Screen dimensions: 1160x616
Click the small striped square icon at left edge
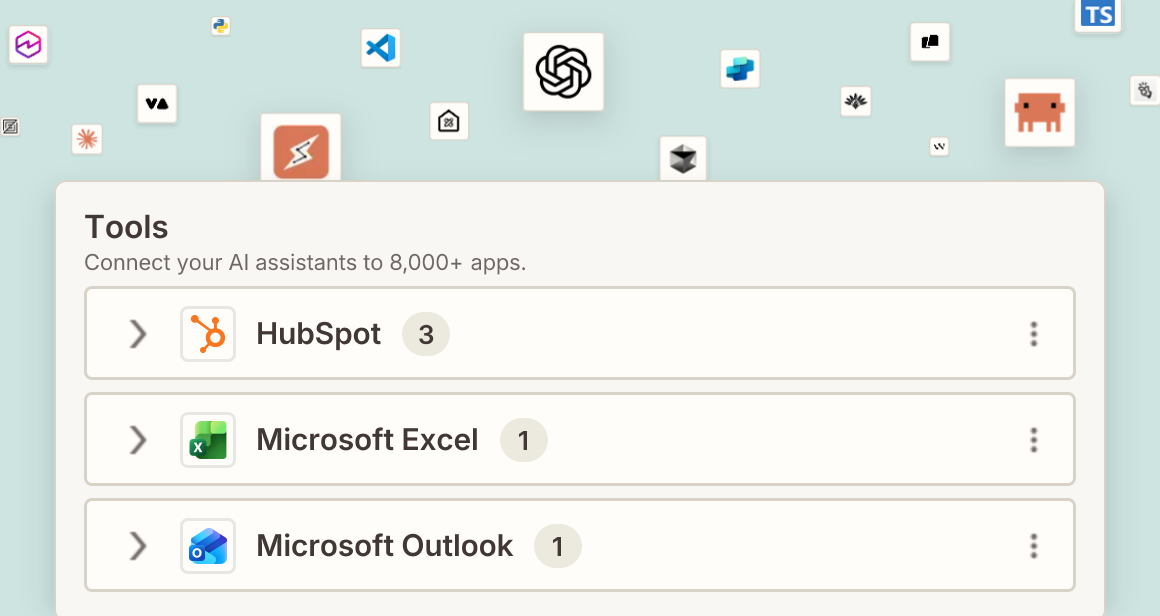click(10, 126)
